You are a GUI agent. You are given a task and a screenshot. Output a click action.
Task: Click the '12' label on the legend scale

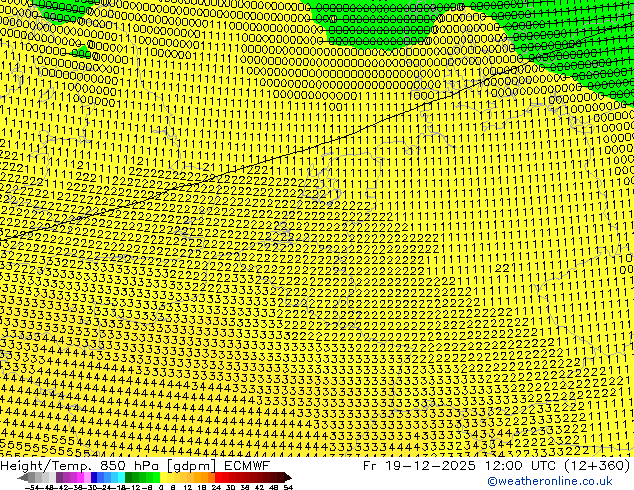click(188, 487)
